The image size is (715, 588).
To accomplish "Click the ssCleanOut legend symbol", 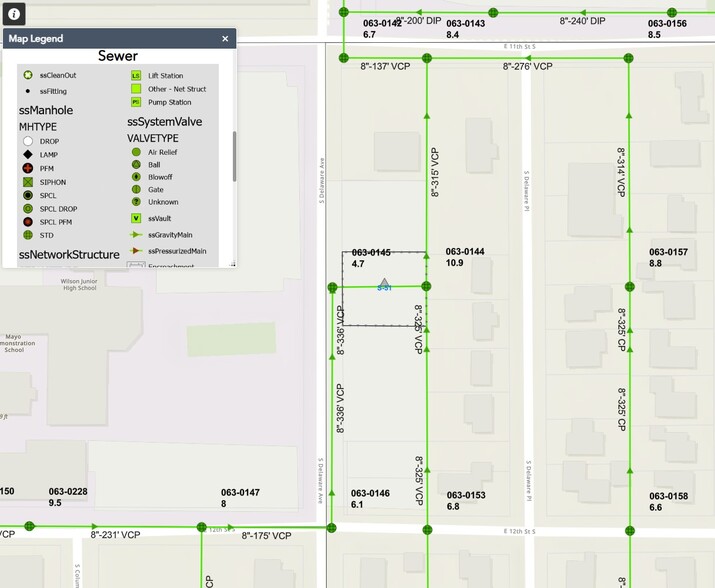I will (28, 75).
